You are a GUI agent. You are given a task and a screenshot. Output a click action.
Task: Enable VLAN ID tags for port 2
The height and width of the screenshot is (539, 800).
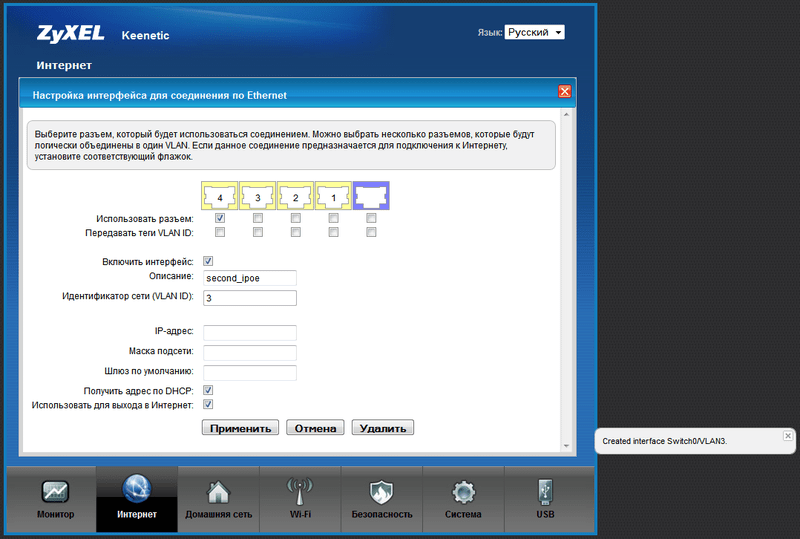point(295,232)
